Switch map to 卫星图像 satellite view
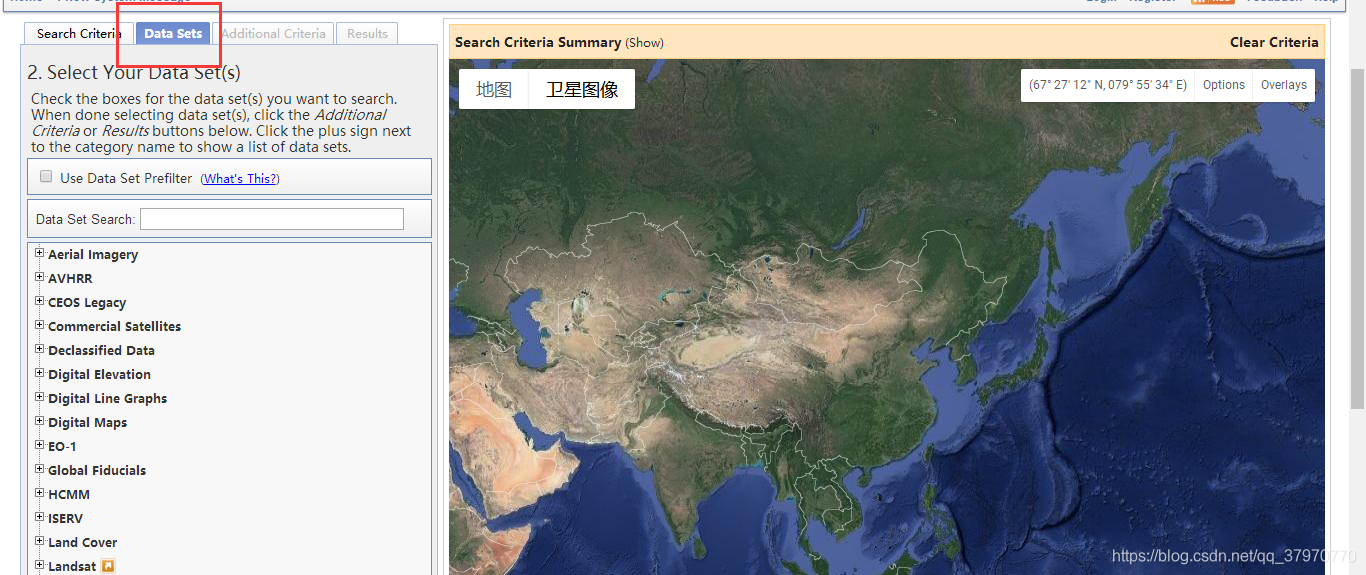This screenshot has height=575, width=1366. click(x=582, y=89)
